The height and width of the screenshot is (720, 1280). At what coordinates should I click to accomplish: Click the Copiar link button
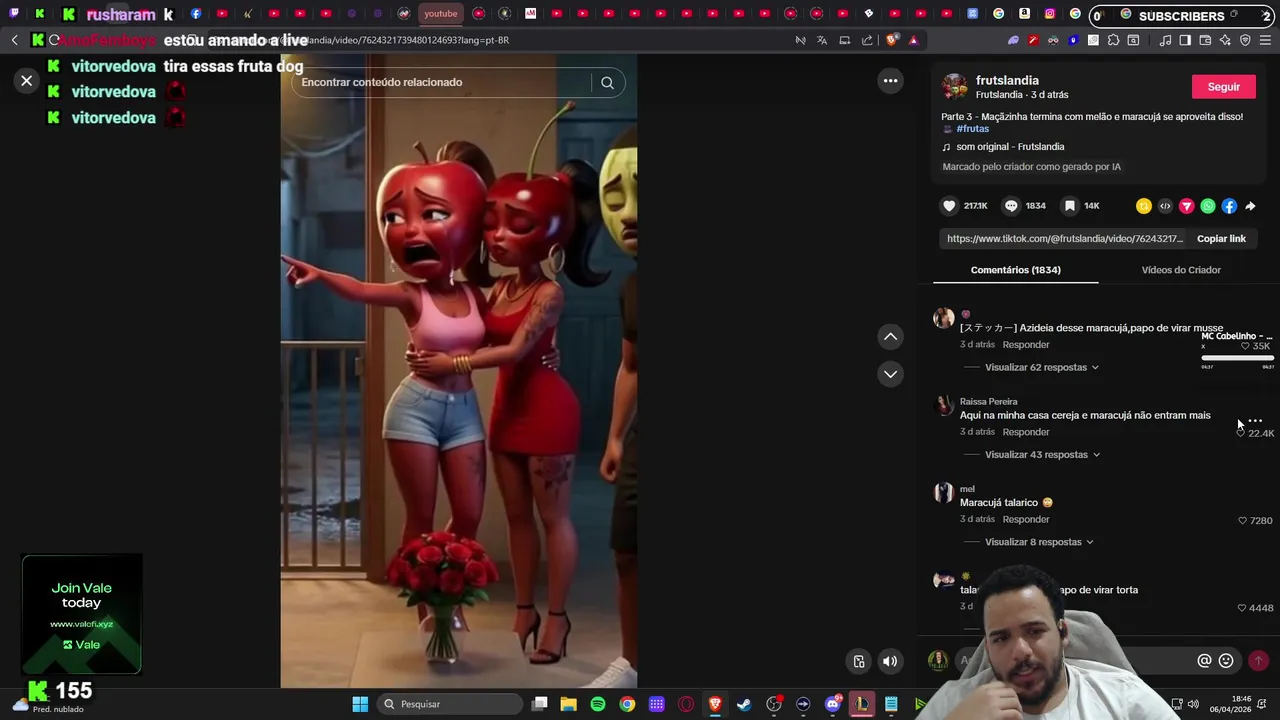[x=1221, y=239]
